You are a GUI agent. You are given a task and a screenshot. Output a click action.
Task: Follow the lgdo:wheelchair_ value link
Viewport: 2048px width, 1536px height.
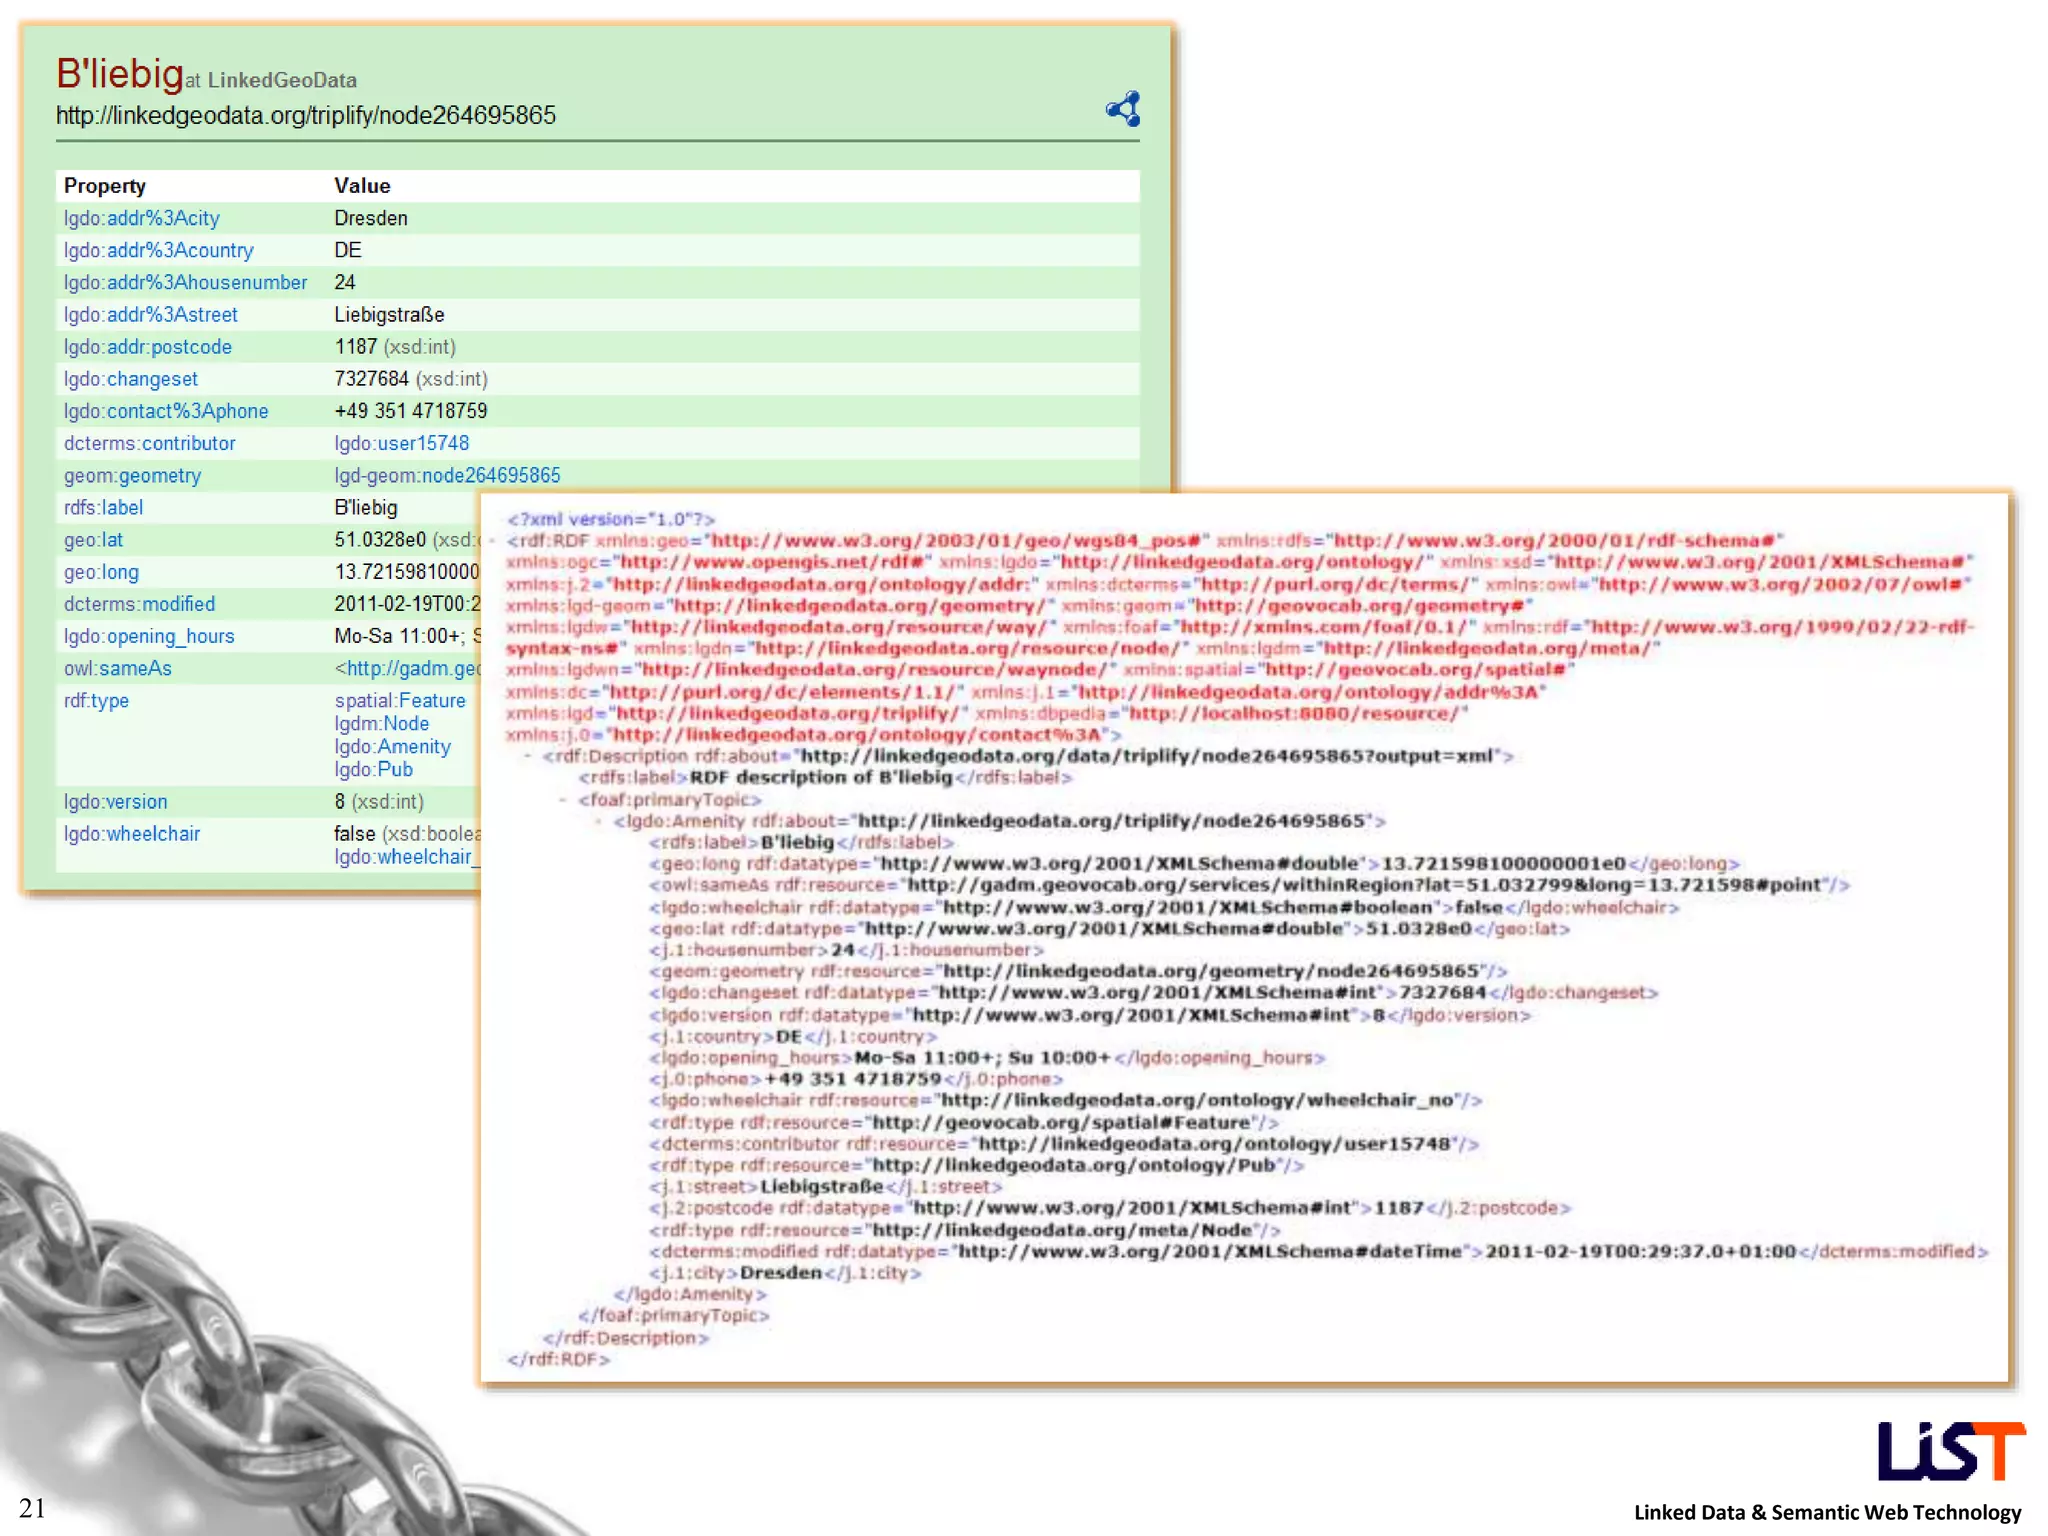click(406, 857)
